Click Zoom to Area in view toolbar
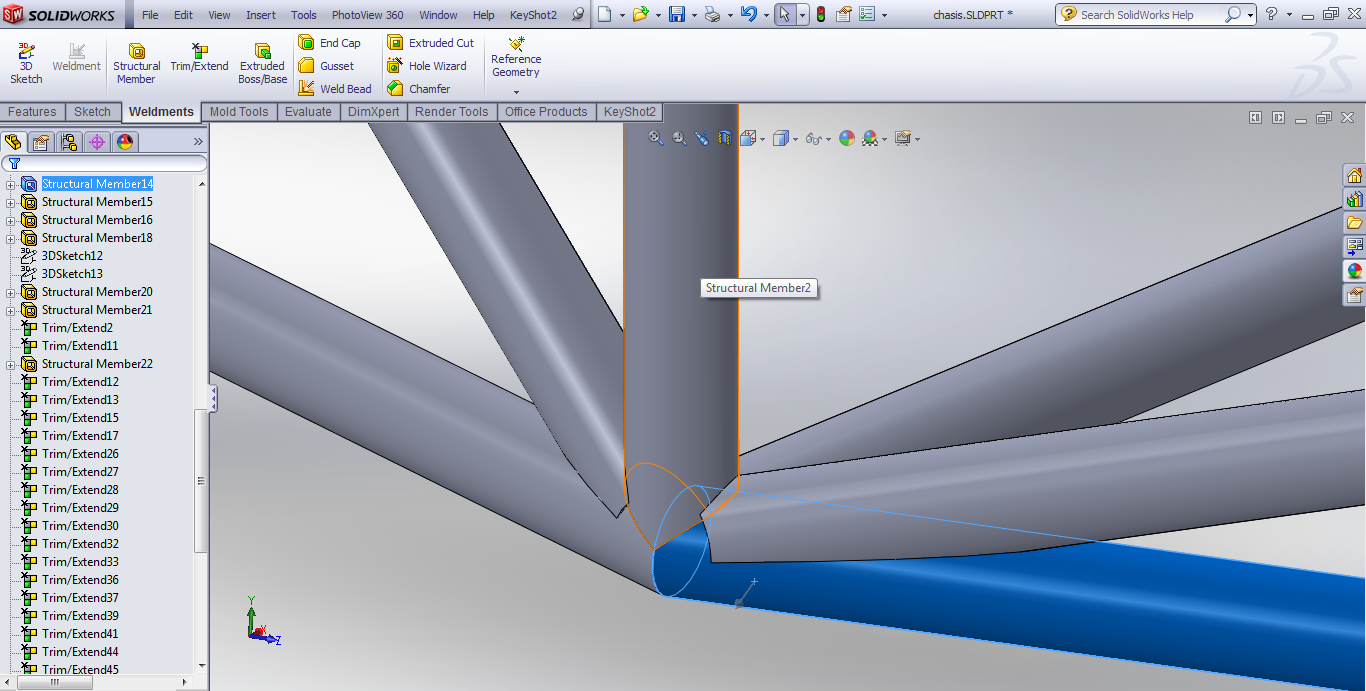 680,138
